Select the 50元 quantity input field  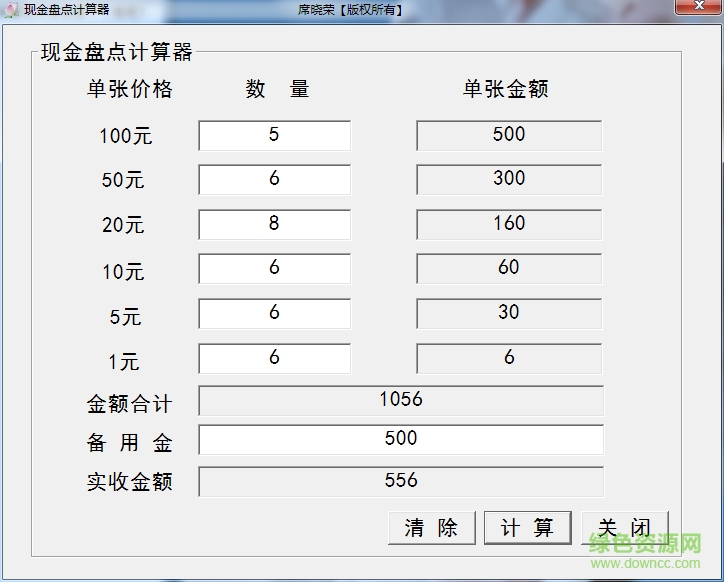[x=275, y=179]
